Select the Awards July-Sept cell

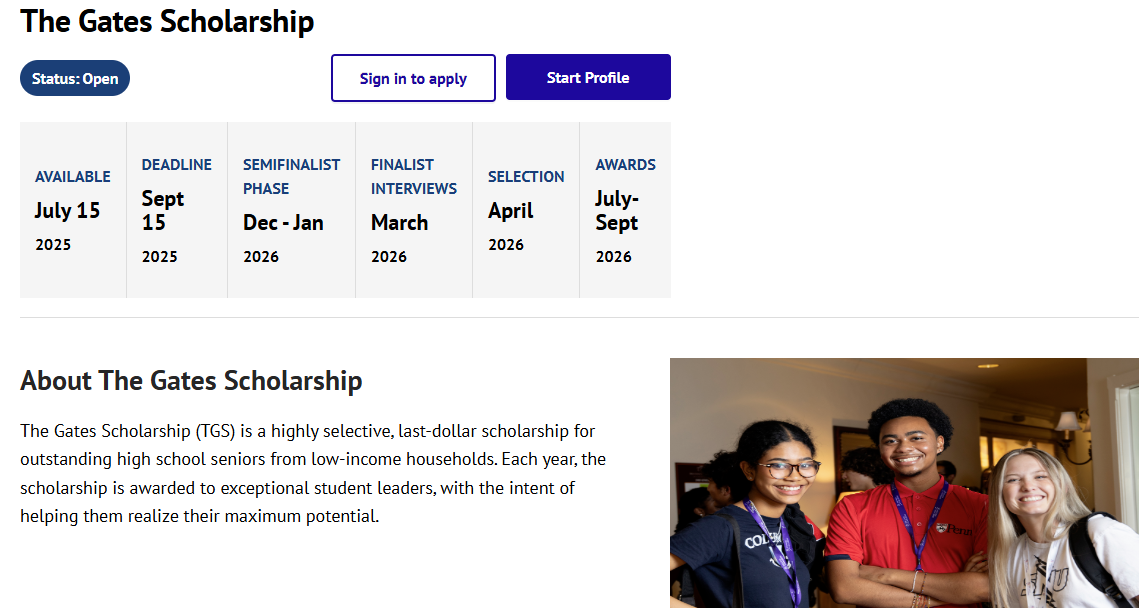(x=625, y=210)
